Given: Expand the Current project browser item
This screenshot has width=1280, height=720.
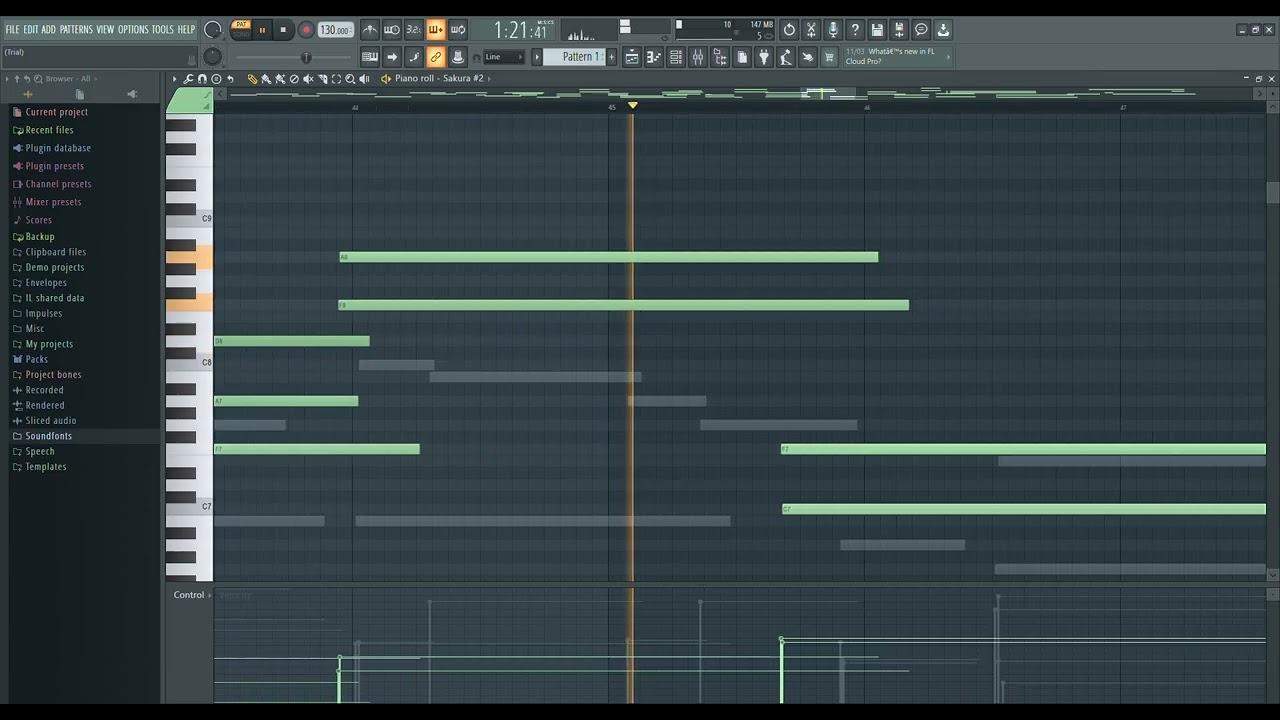Looking at the screenshot, I should (x=56, y=112).
